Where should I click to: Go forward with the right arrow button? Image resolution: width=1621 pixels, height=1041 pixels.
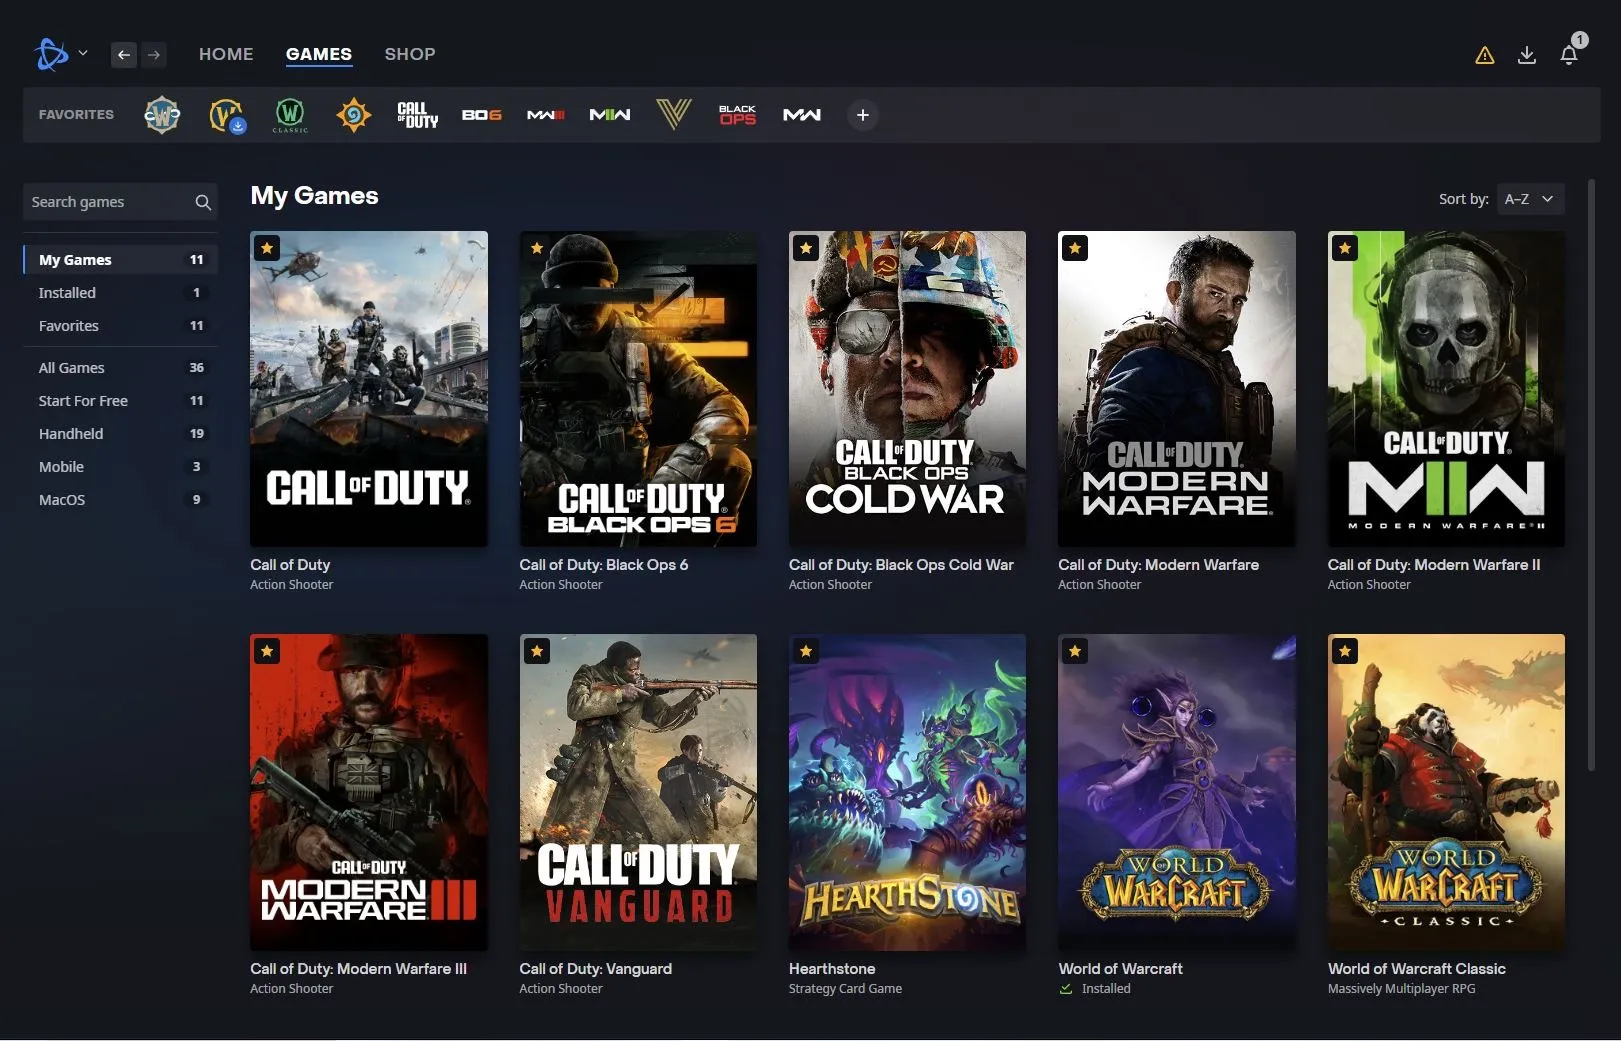[154, 55]
